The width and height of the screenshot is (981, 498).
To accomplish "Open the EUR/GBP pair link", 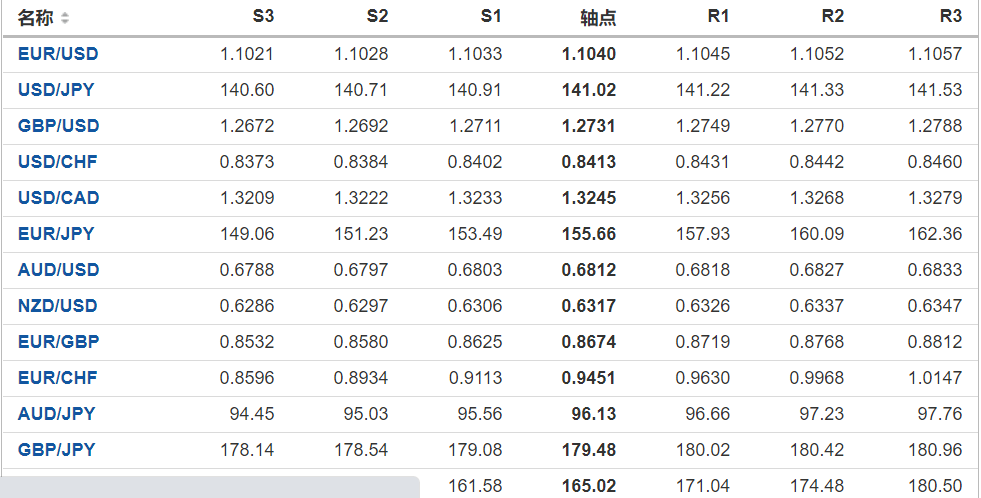I will coord(58,342).
